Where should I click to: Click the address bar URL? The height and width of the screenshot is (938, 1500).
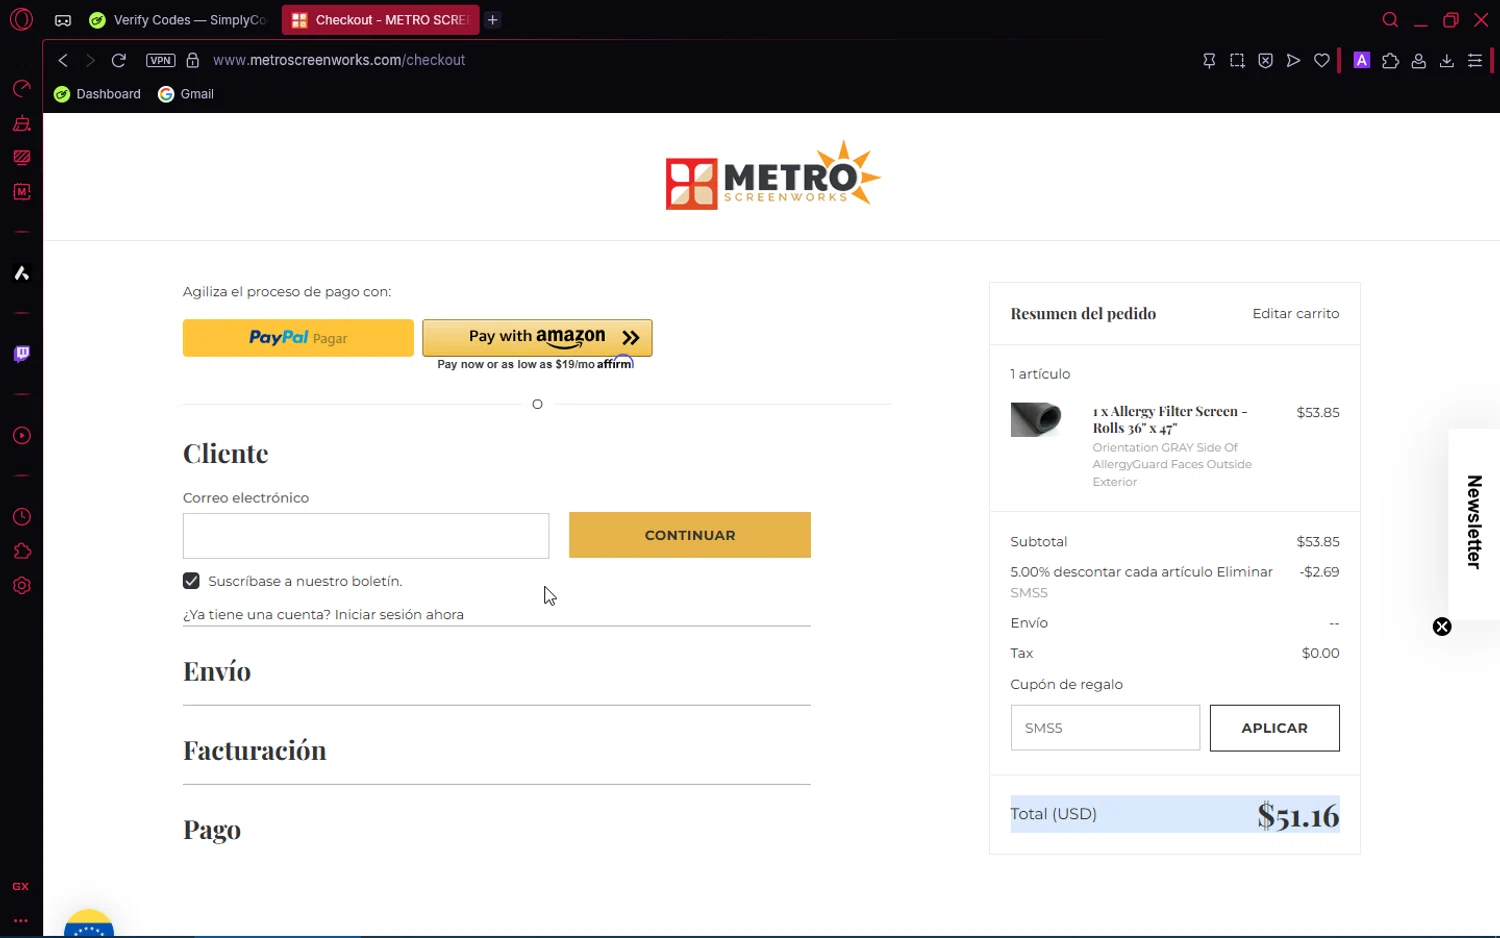pos(339,60)
